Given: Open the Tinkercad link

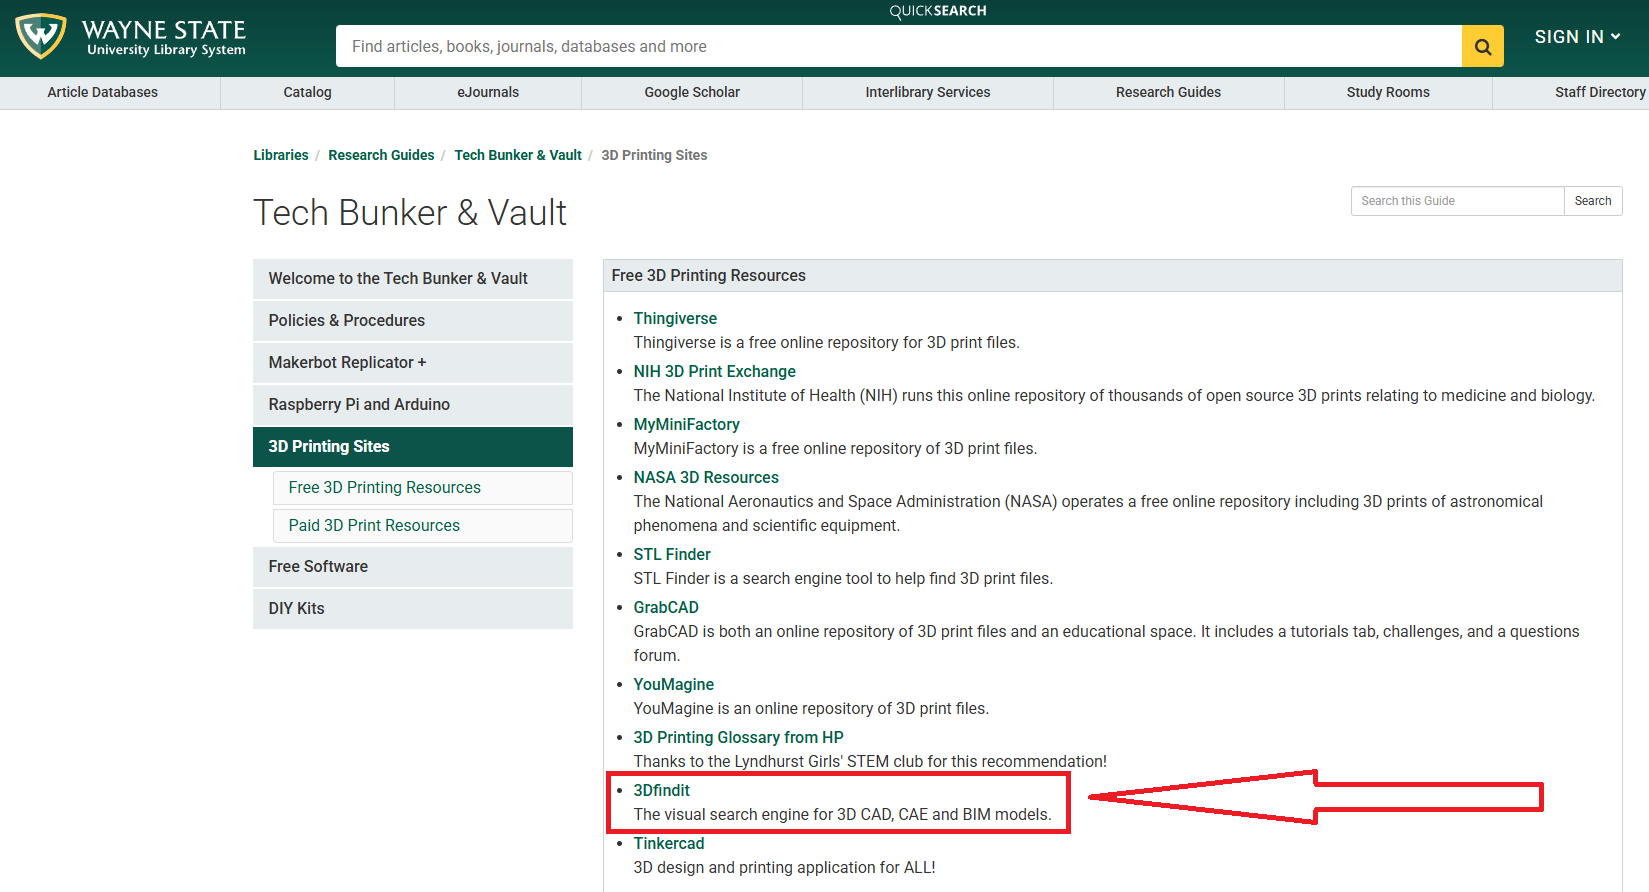Looking at the screenshot, I should (x=668, y=843).
